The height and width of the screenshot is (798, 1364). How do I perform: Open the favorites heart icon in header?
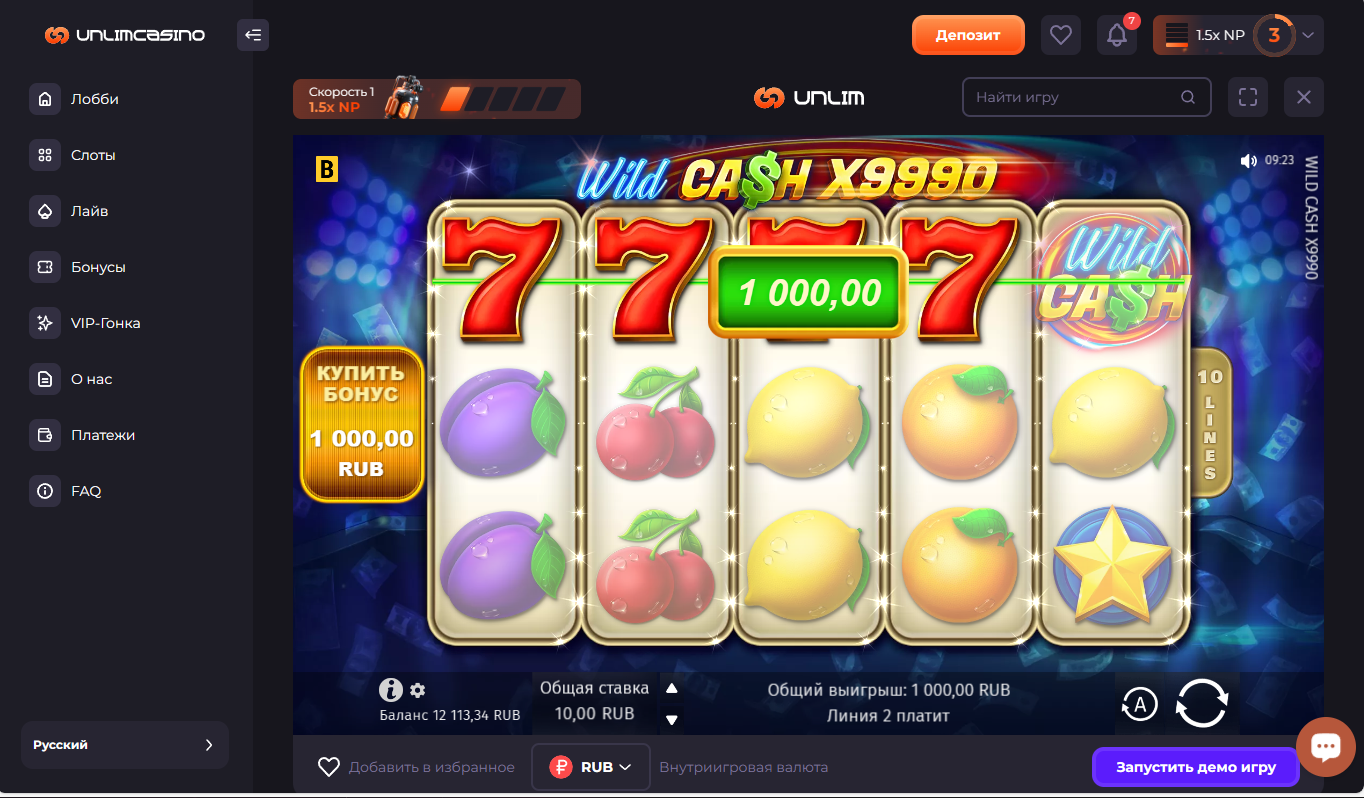click(1061, 36)
